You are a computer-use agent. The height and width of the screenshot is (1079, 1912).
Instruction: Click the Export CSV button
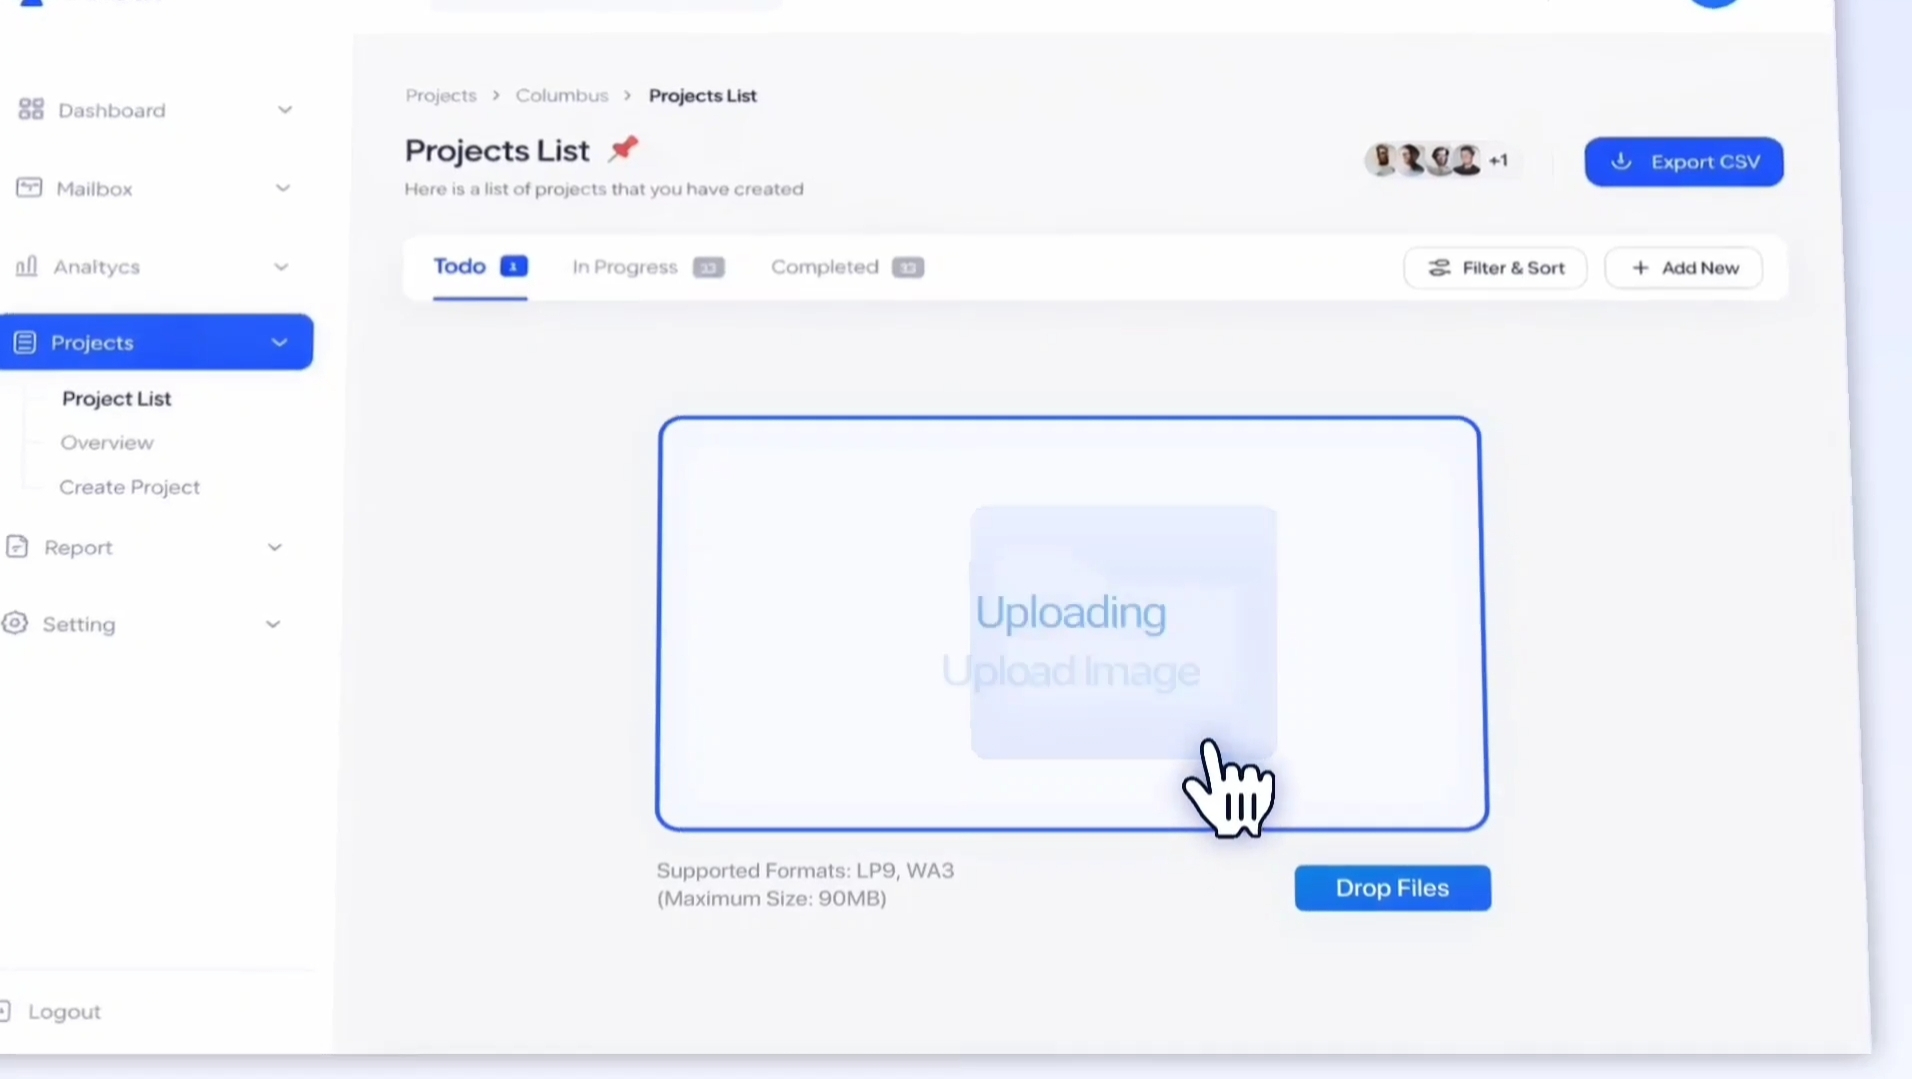coord(1682,161)
